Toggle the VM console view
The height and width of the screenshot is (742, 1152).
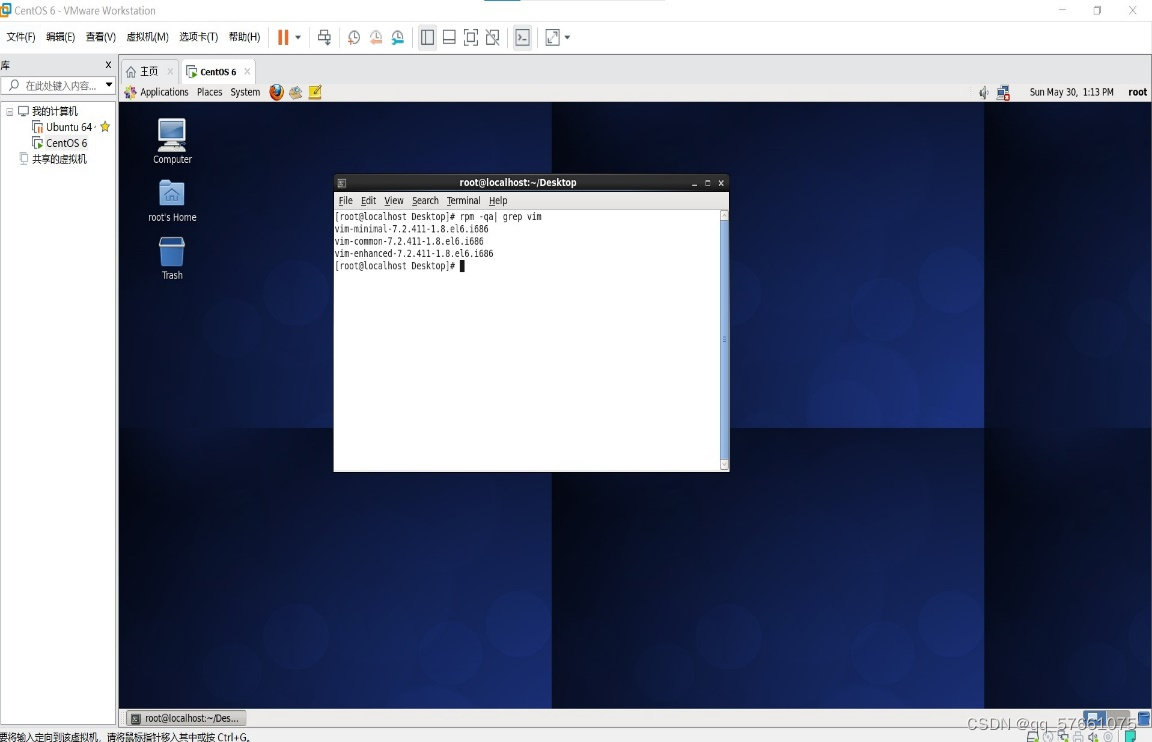click(522, 37)
